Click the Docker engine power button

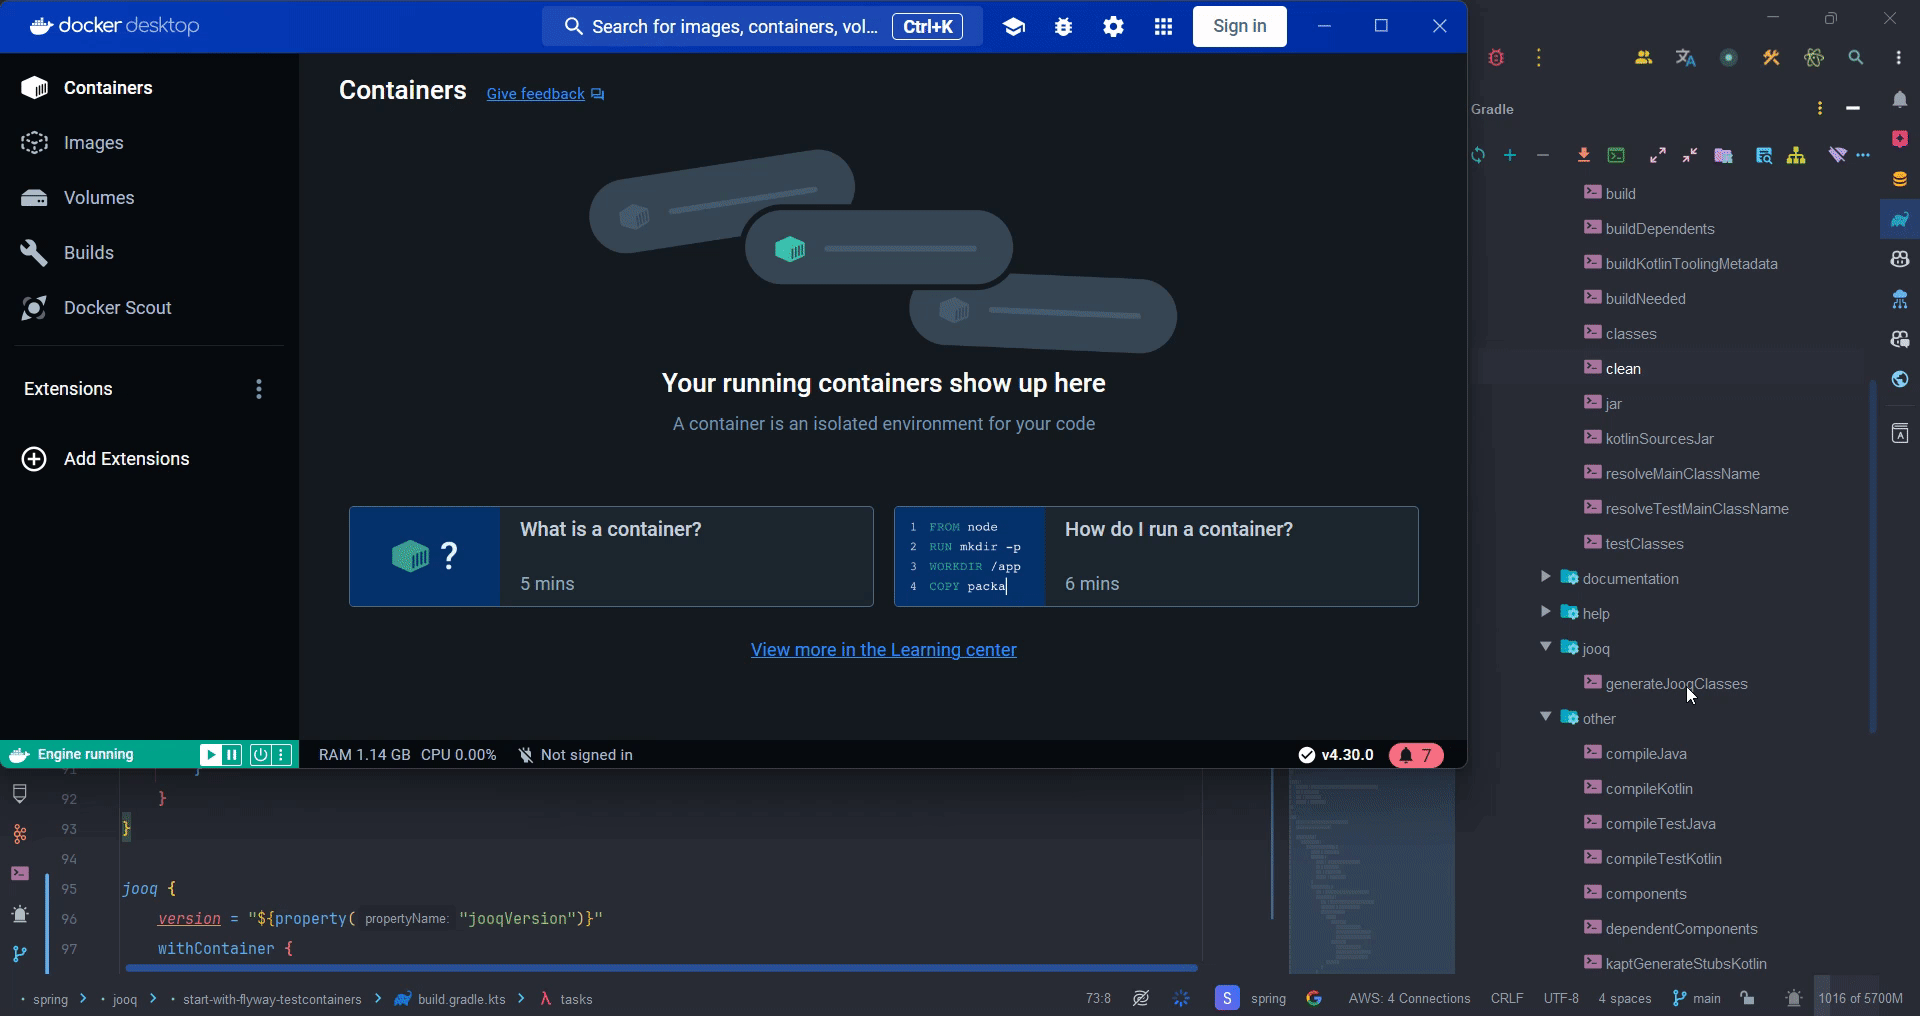pyautogui.click(x=260, y=755)
